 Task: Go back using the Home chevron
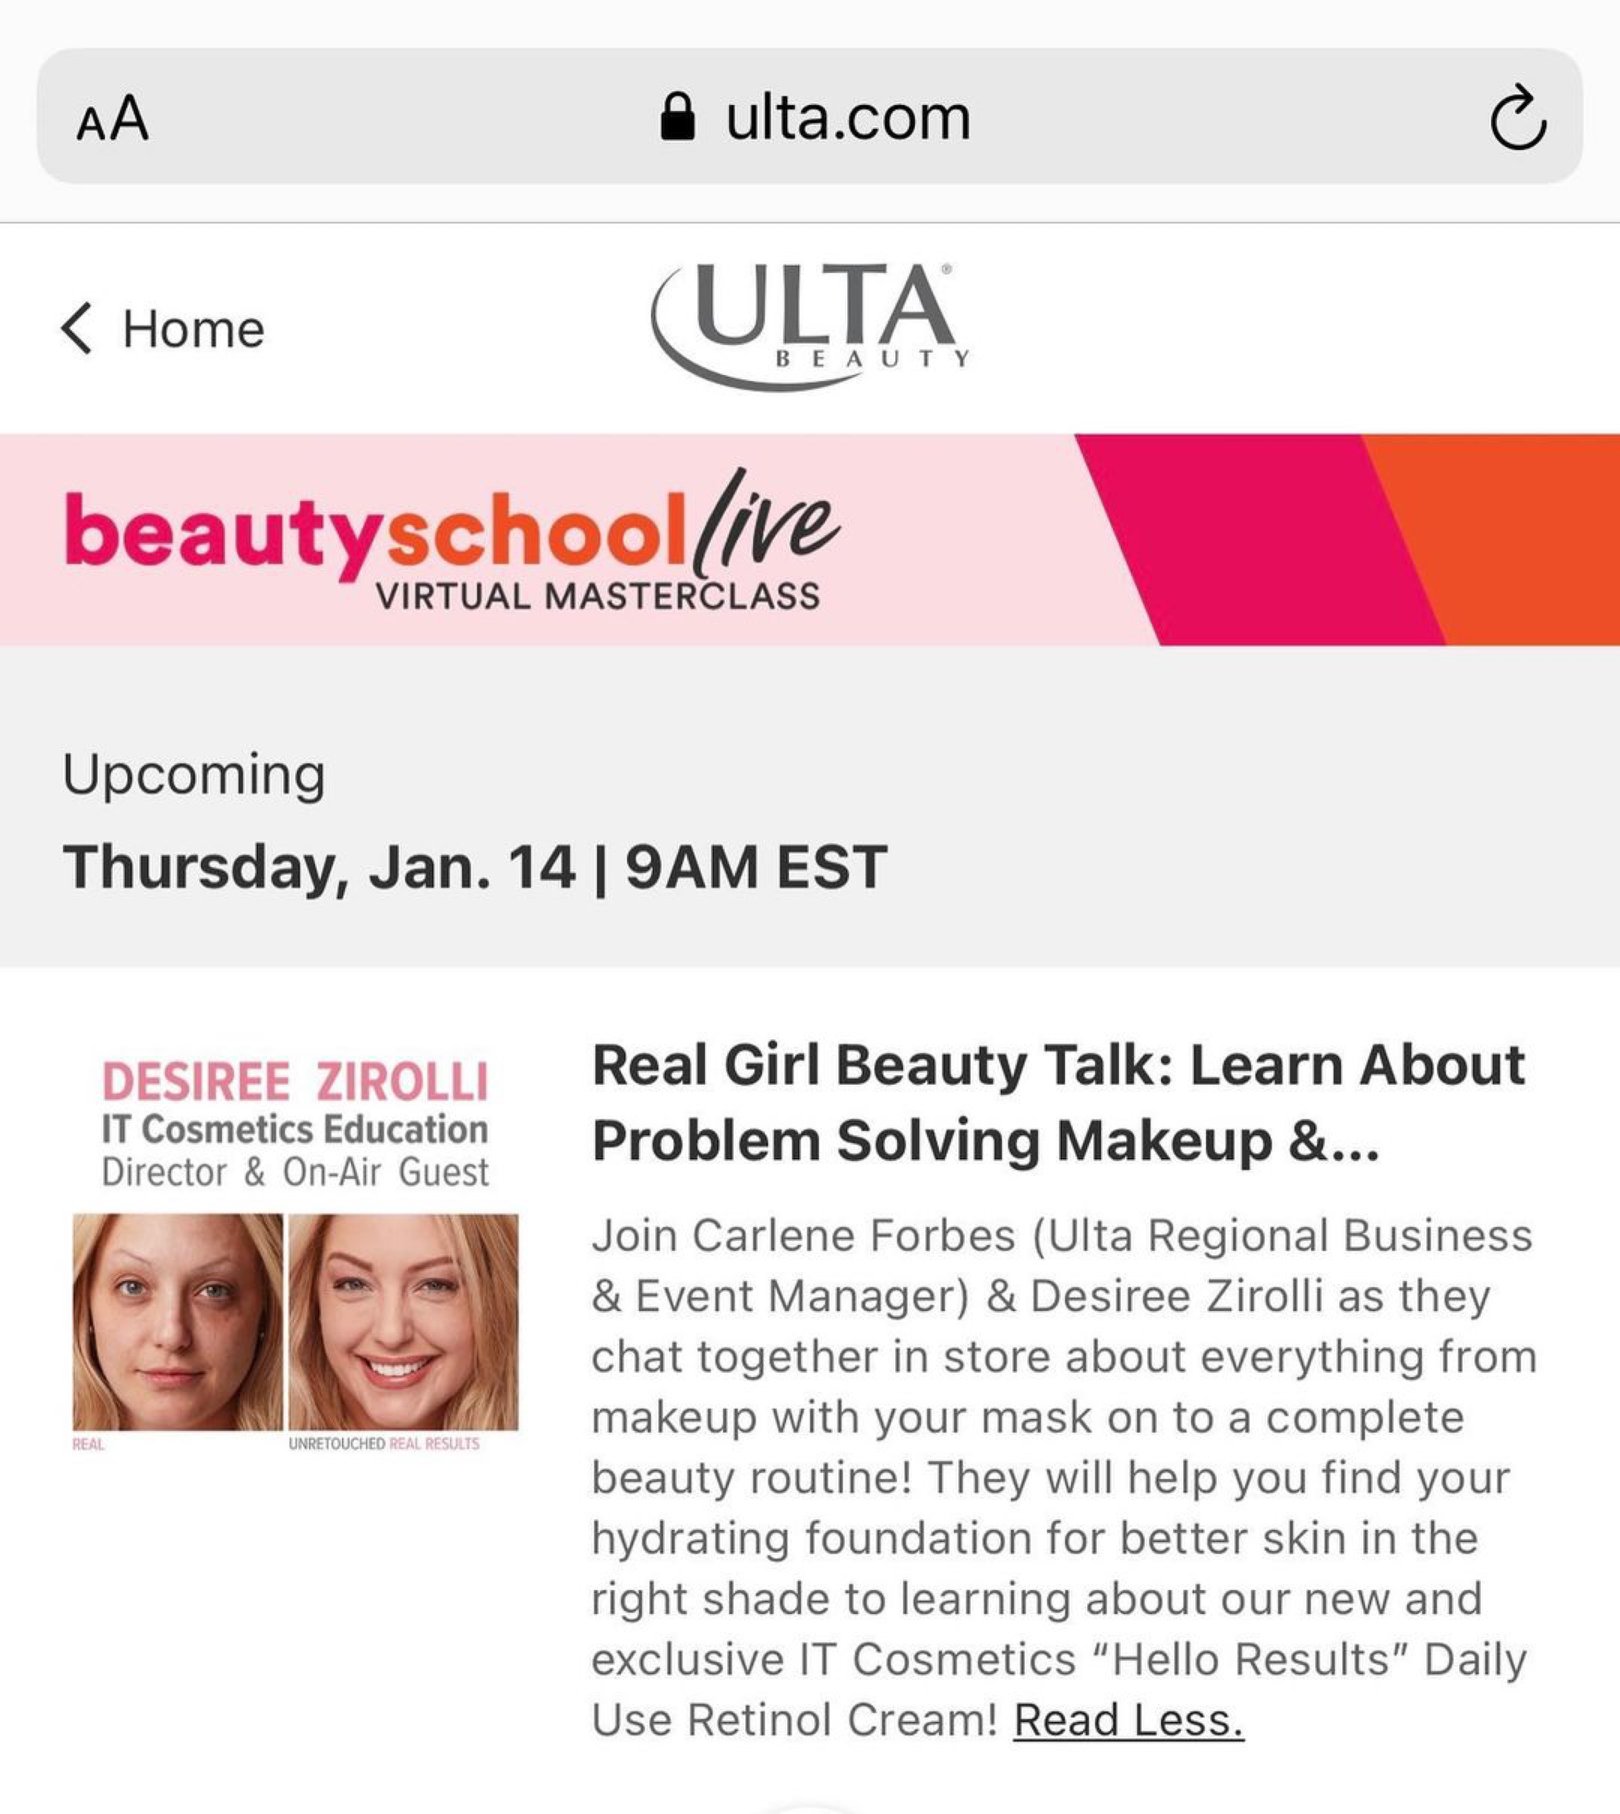pos(76,328)
